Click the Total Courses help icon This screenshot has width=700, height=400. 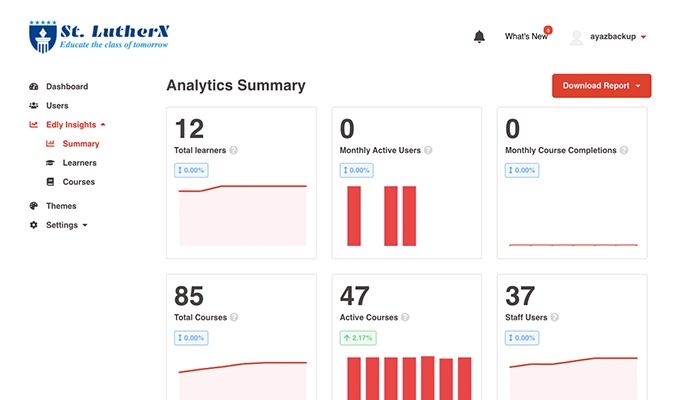coord(234,317)
